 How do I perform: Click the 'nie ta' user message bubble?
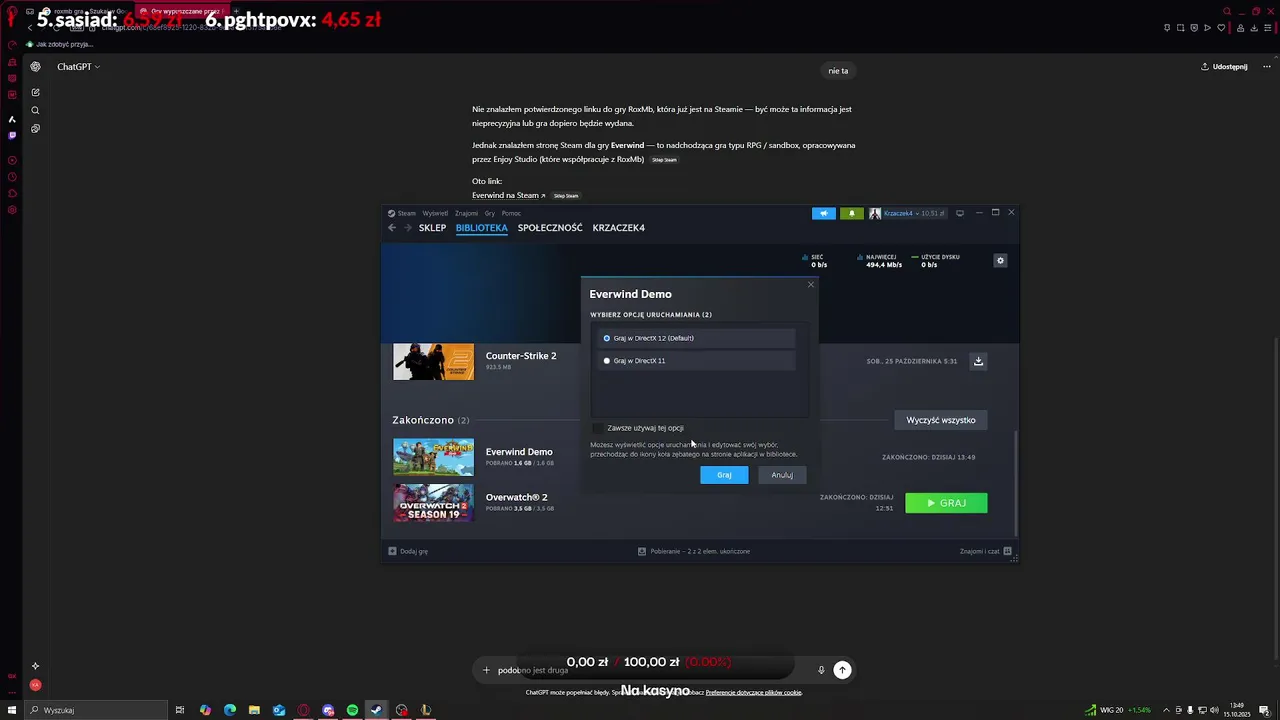pos(838,71)
